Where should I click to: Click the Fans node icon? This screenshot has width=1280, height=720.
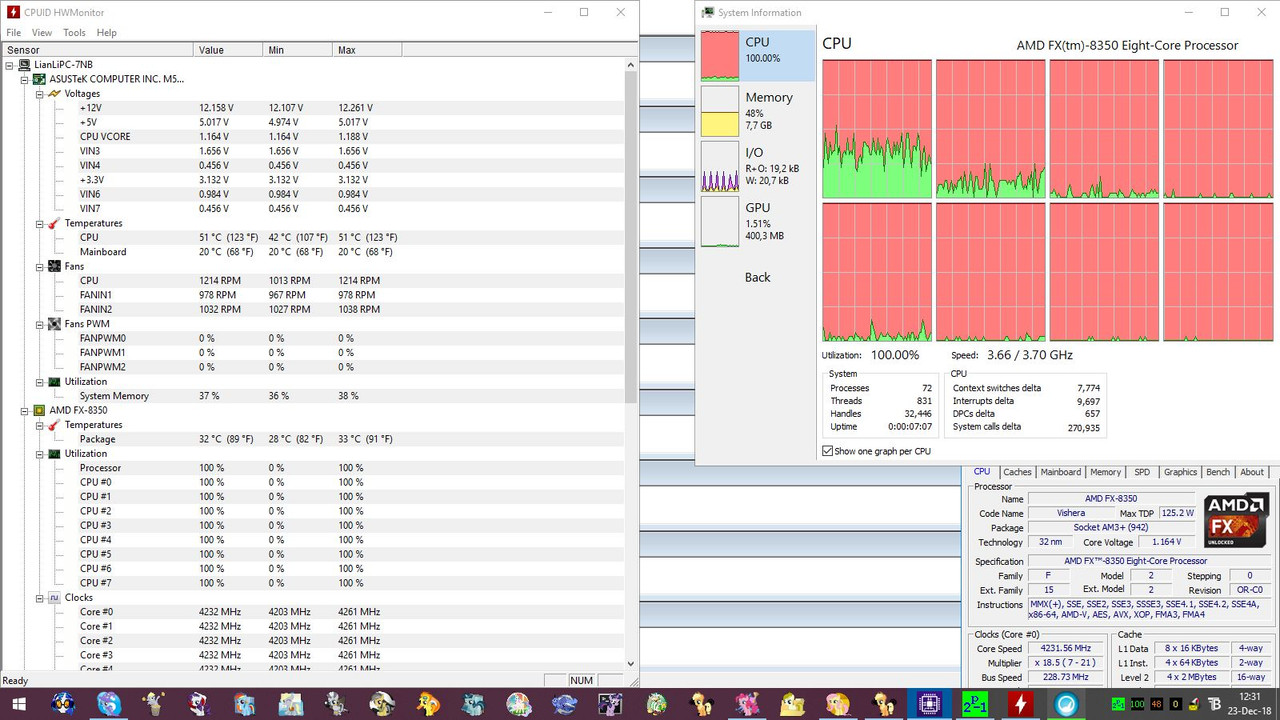pyautogui.click(x=54, y=266)
